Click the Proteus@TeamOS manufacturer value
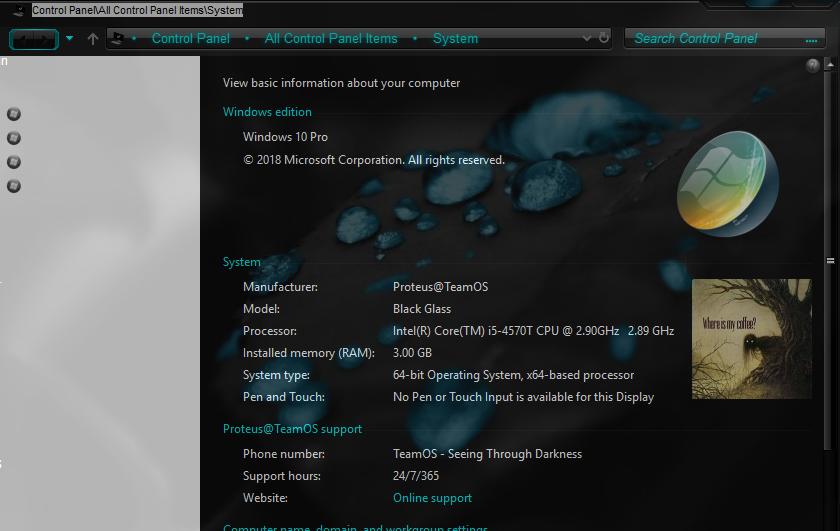This screenshot has width=840, height=531. tap(440, 287)
